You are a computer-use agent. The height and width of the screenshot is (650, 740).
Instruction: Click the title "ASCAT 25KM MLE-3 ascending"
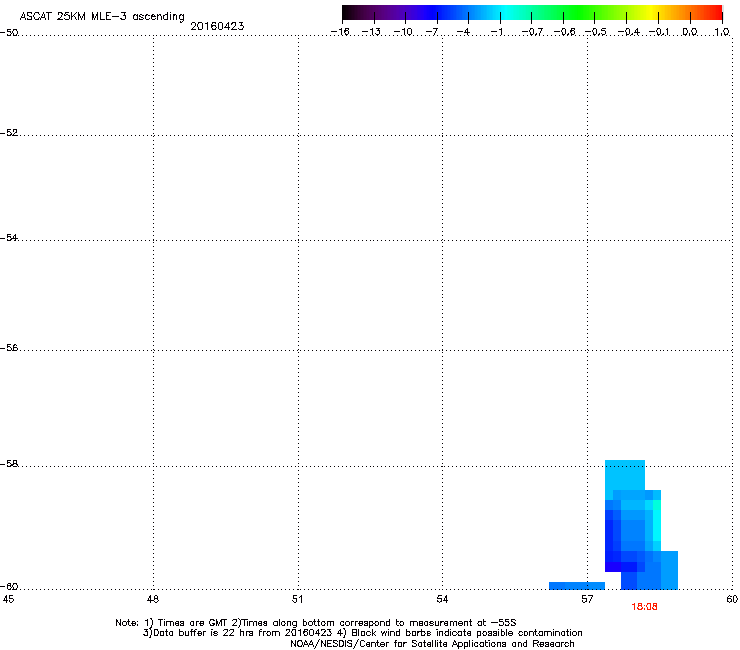[x=102, y=16]
